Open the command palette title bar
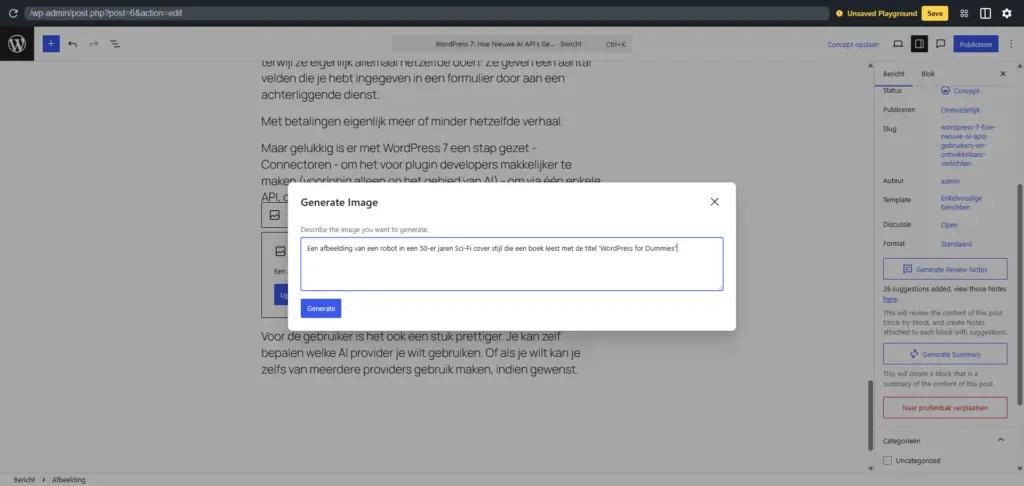The width and height of the screenshot is (1024, 486). (511, 44)
